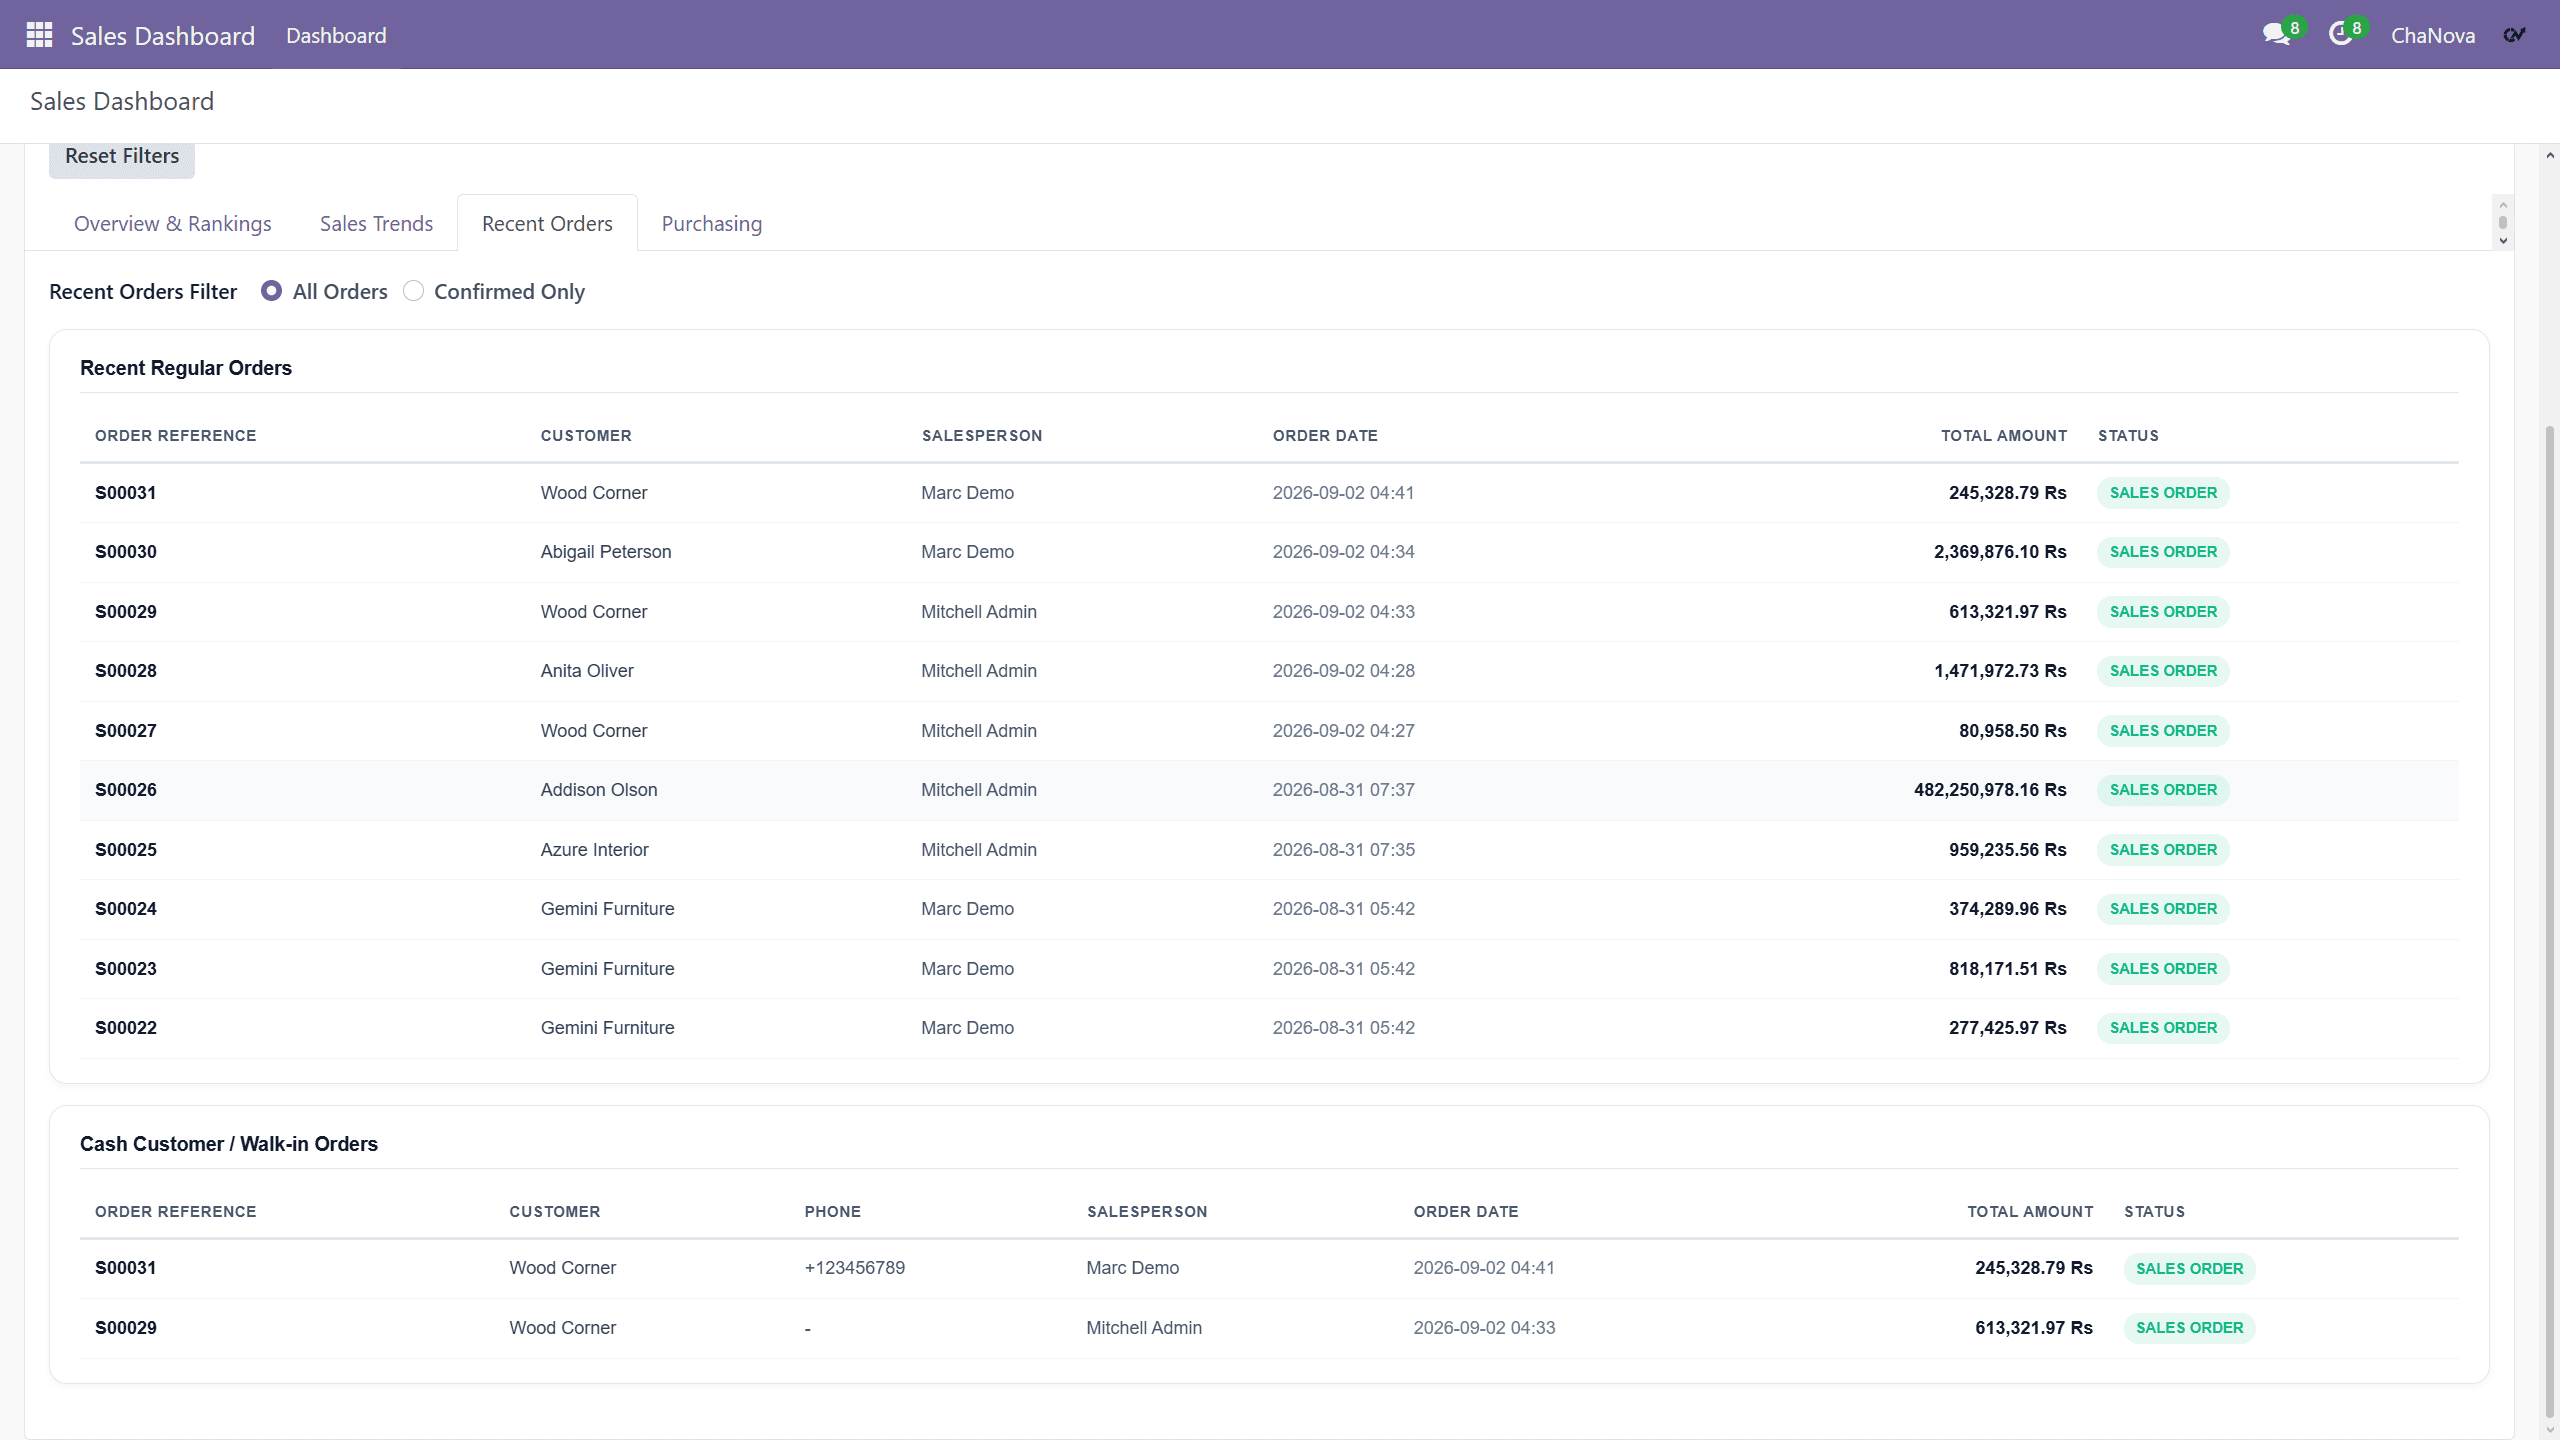Open the user avatar menu
Screen dimensions: 2560x1440
pyautogui.click(x=2515, y=35)
